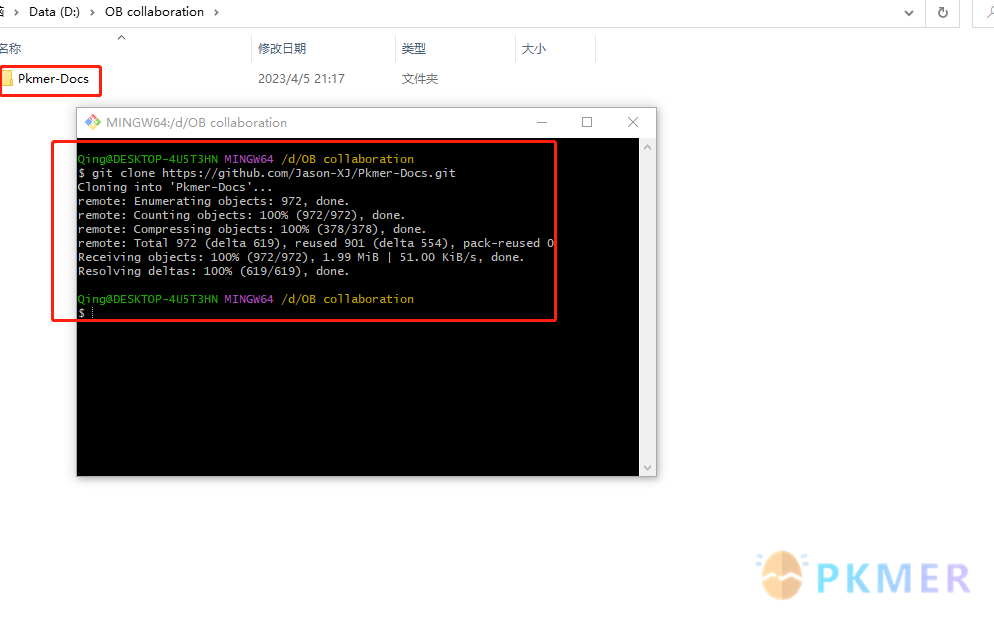Image resolution: width=994 pixels, height=629 pixels.
Task: Click the Git Bash logo in terminal title bar
Action: (93, 122)
